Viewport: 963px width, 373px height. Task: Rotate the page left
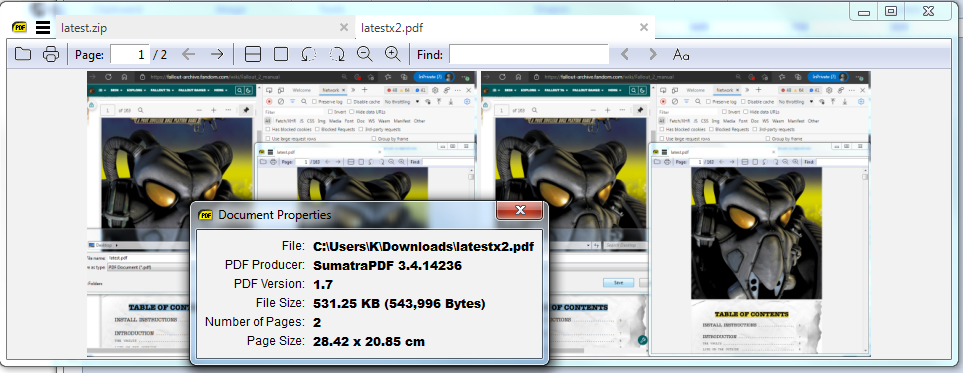(309, 54)
